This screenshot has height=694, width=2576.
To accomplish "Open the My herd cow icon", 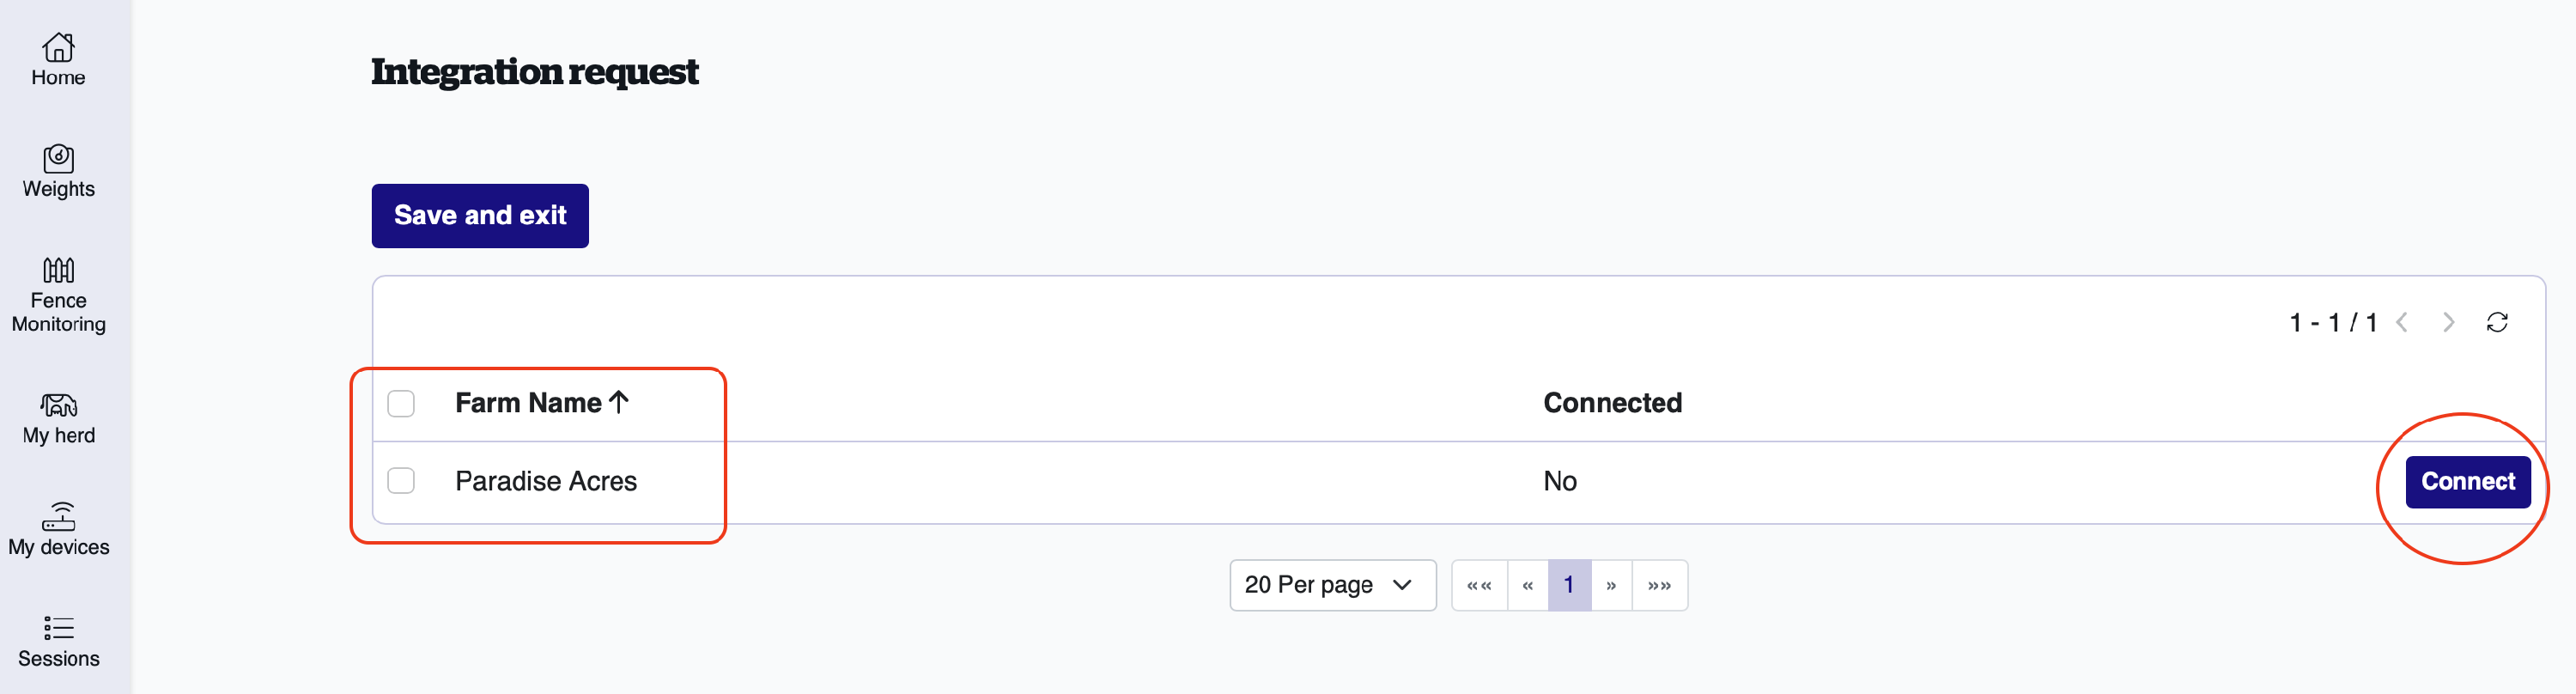I will coord(58,404).
